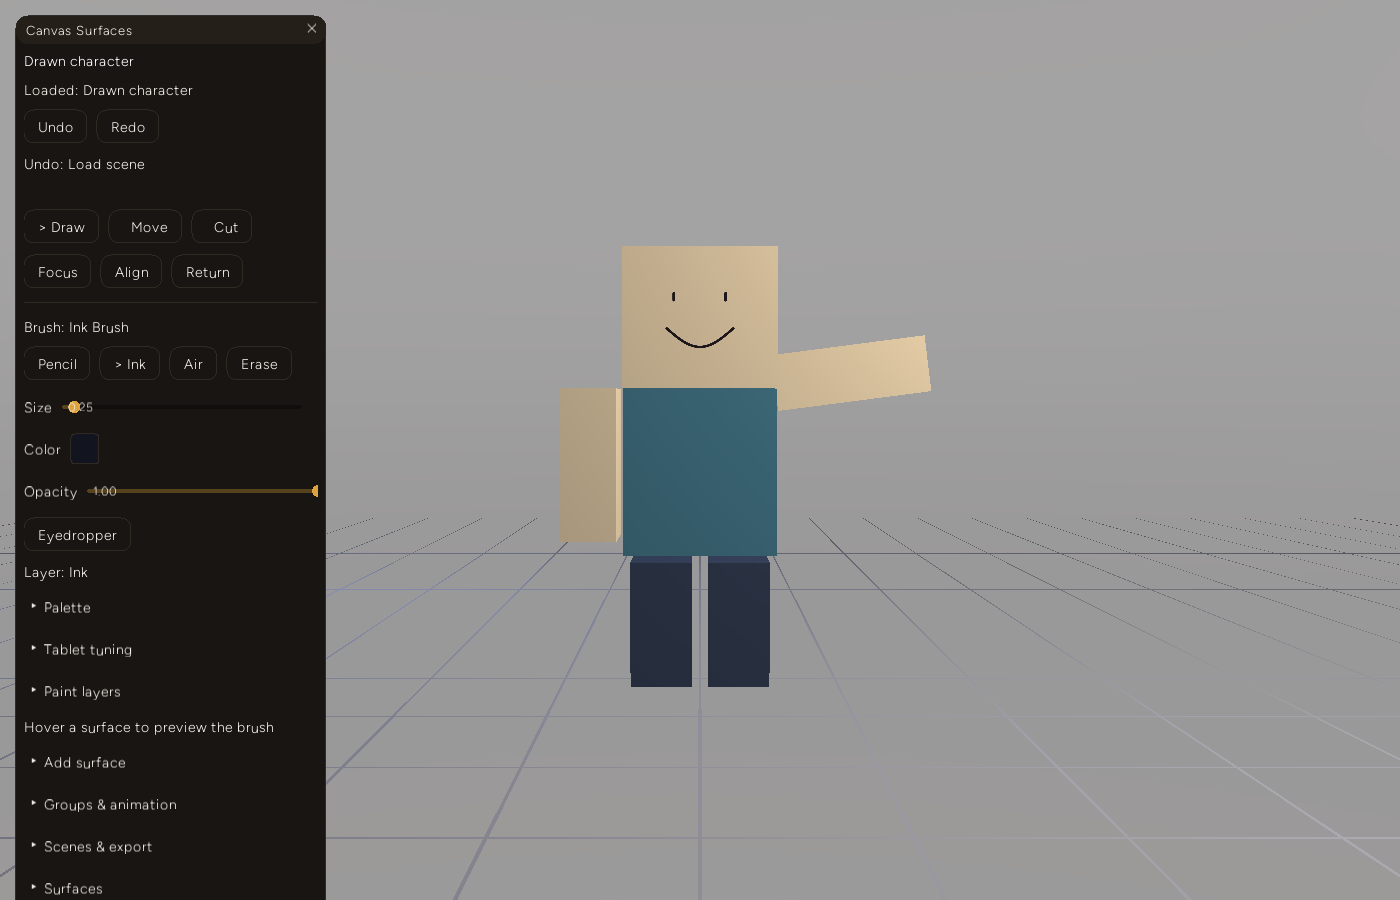Click the Redo button
This screenshot has width=1400, height=900.
click(128, 127)
